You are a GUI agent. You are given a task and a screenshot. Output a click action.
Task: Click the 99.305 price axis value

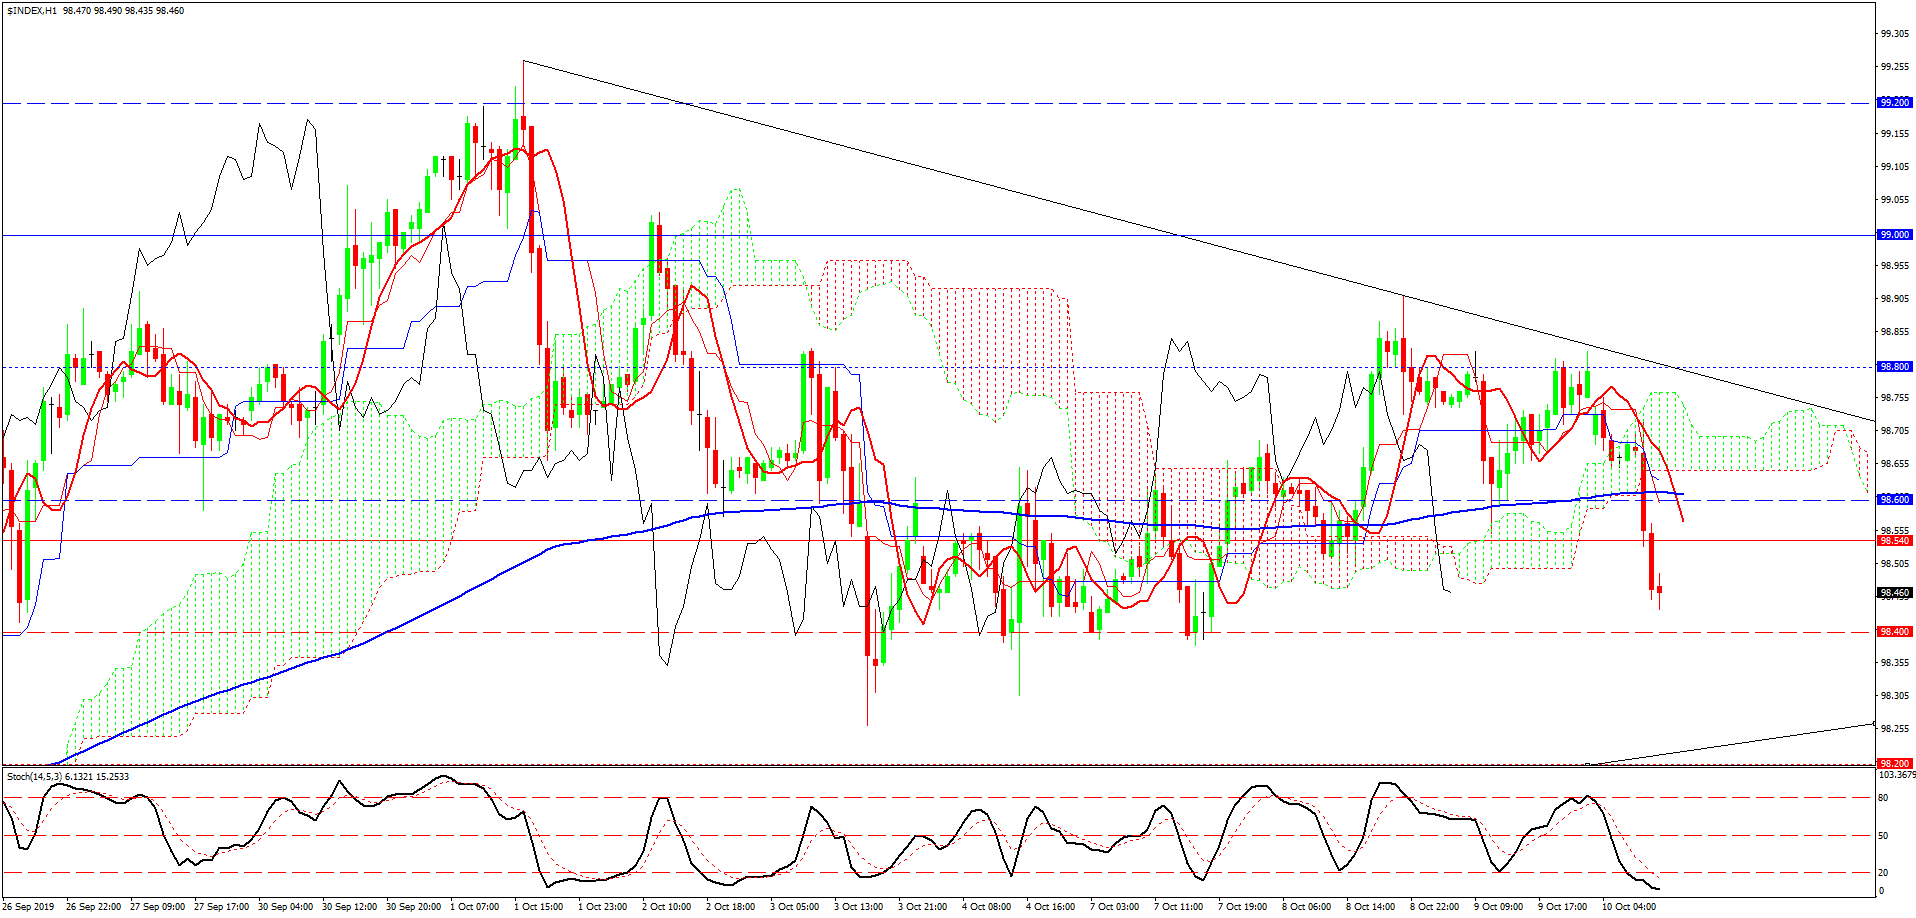coord(1895,34)
